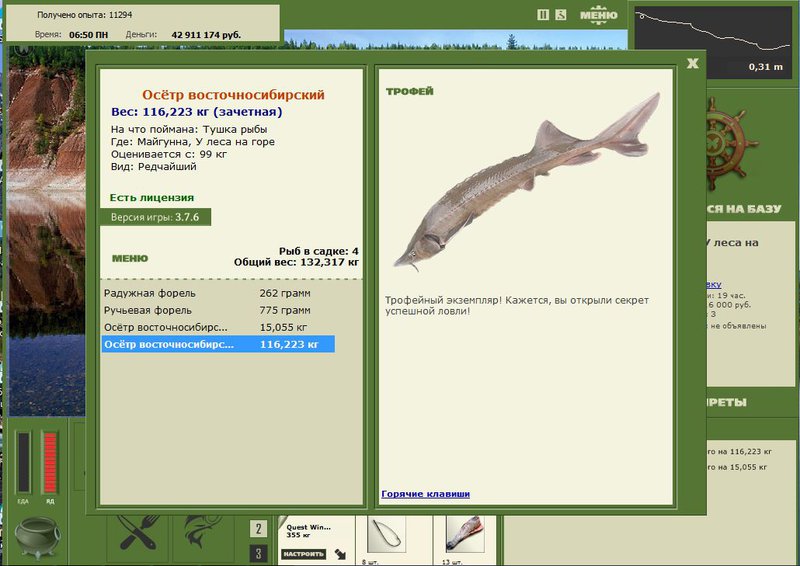Click the dark ЕДА food level bar
This screenshot has width=800, height=566.
tap(23, 463)
